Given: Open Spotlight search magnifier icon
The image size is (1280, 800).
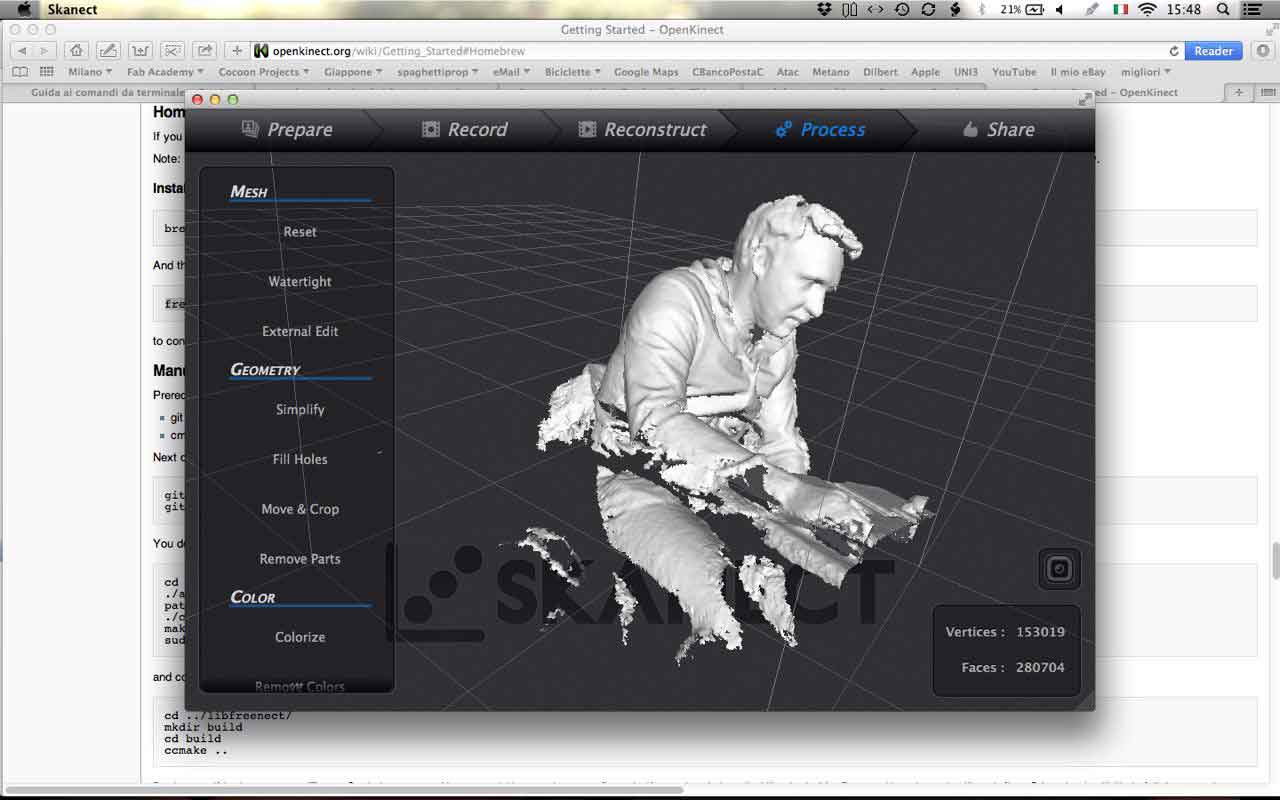Looking at the screenshot, I should point(1223,9).
